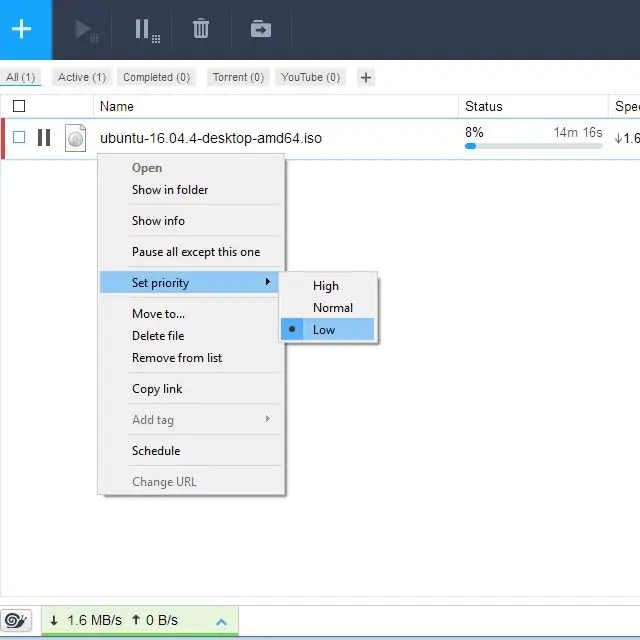Viewport: 640px width, 640px height.
Task: Select Low priority radio option
Action: tap(327, 329)
